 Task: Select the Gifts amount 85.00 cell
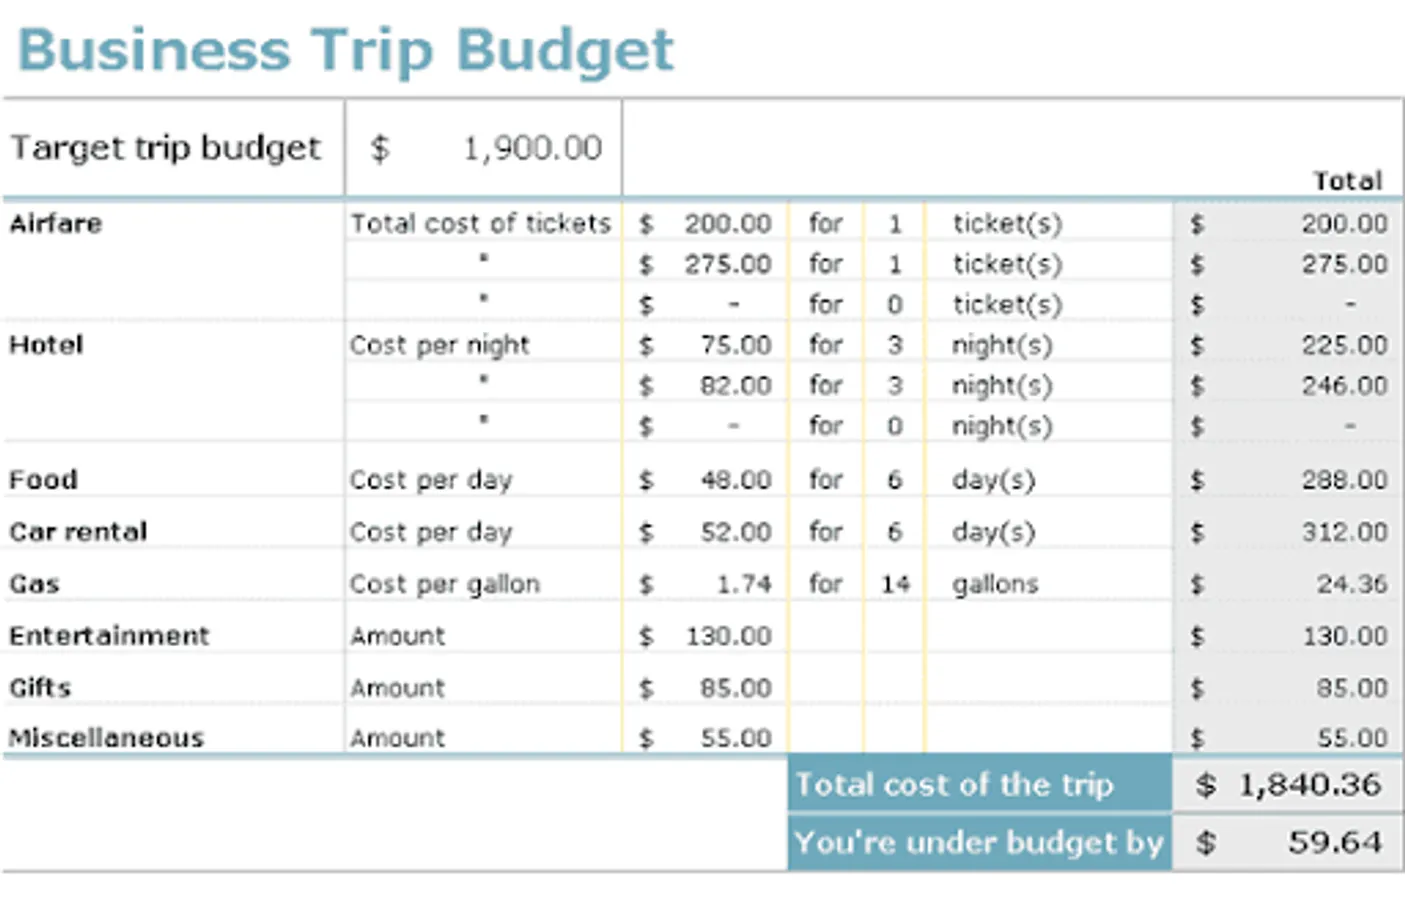pos(705,688)
